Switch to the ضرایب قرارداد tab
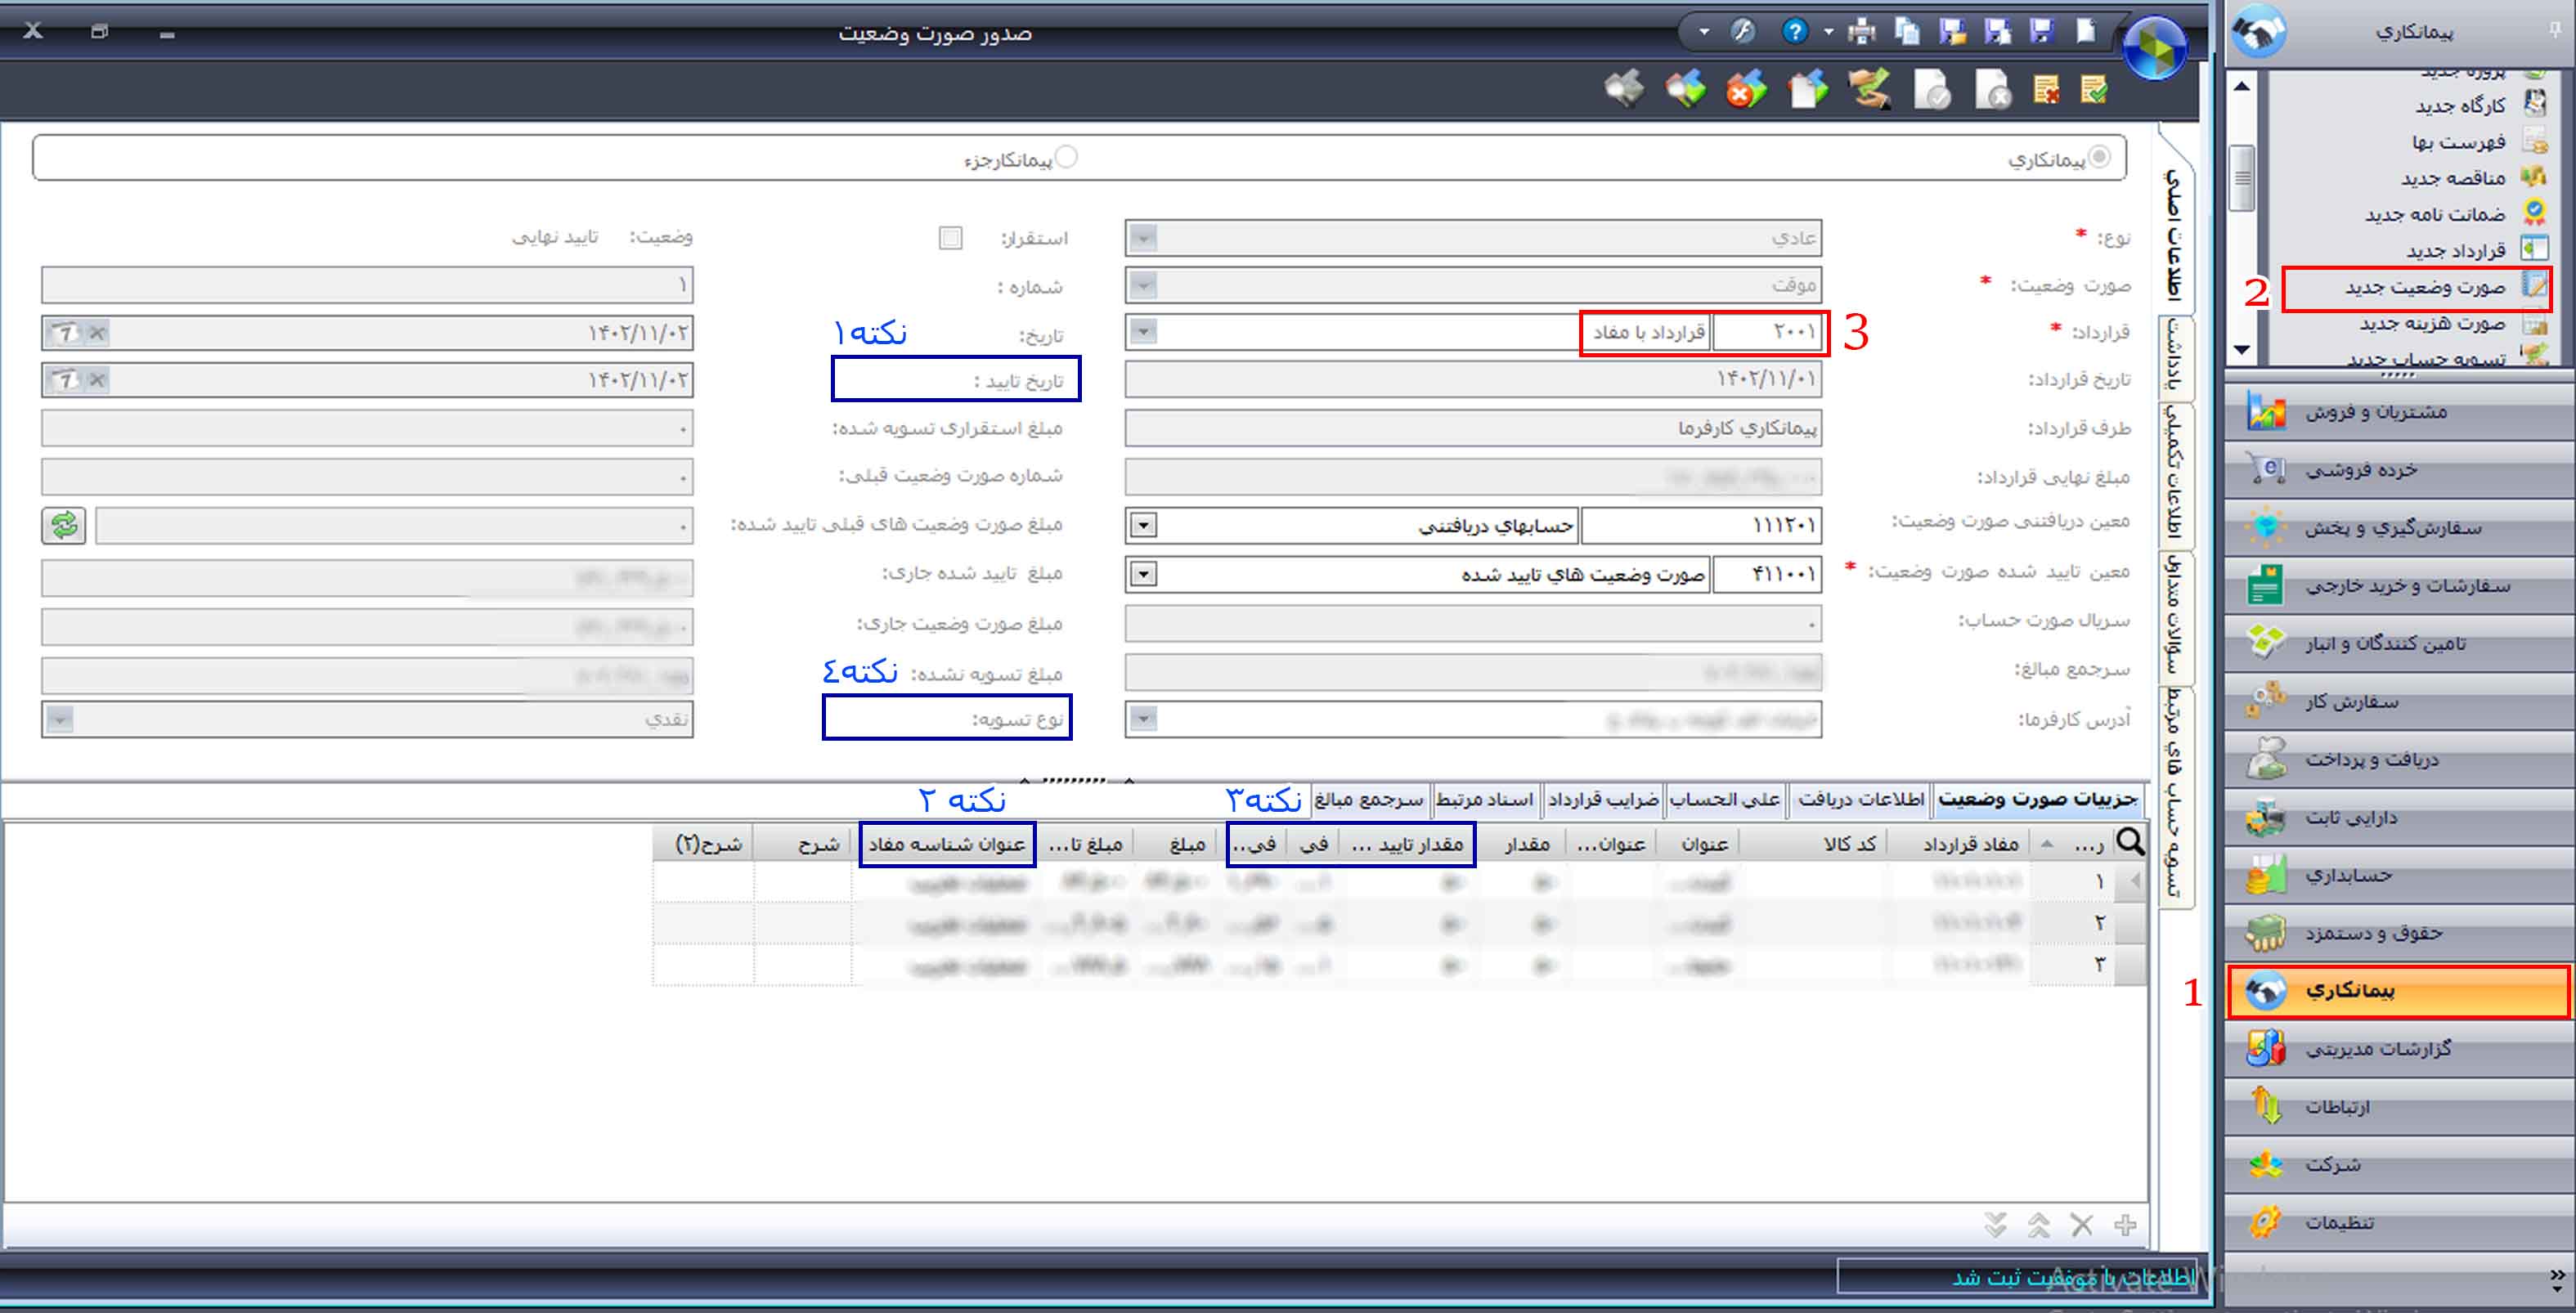The height and width of the screenshot is (1313, 2576). 1603,799
